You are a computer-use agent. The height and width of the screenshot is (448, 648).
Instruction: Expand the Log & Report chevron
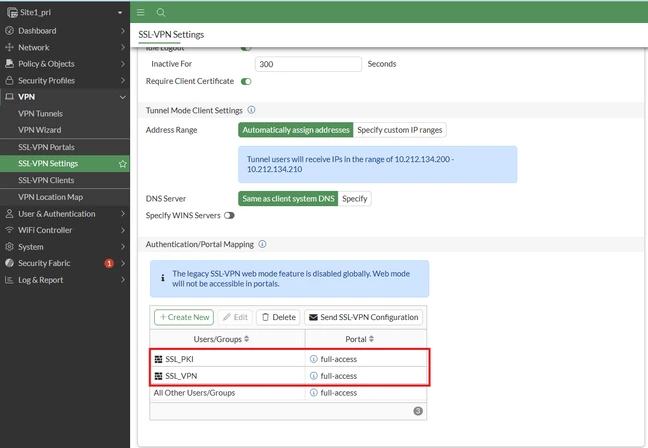123,280
